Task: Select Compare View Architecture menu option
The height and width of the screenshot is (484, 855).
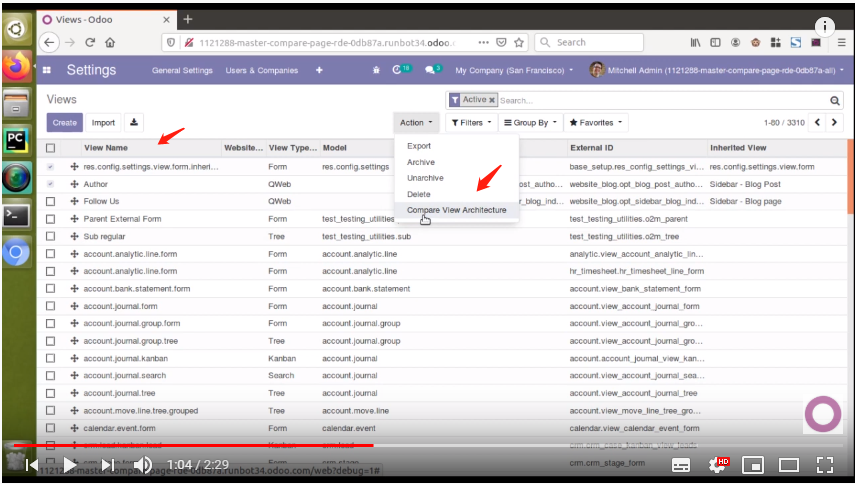Action: [x=456, y=210]
